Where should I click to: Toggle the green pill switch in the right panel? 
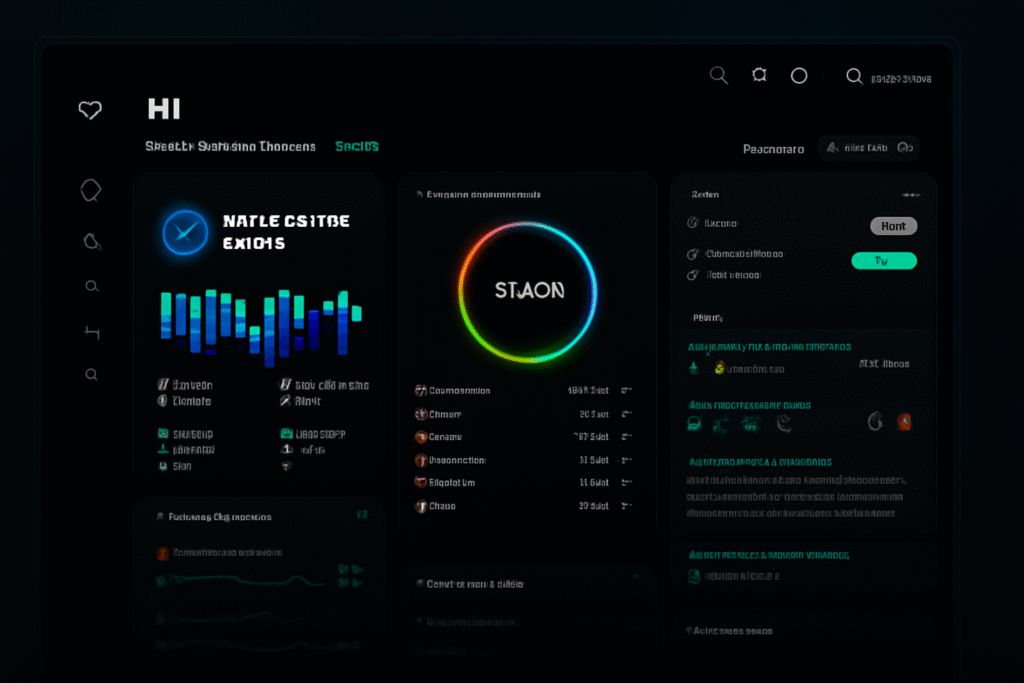coord(883,261)
